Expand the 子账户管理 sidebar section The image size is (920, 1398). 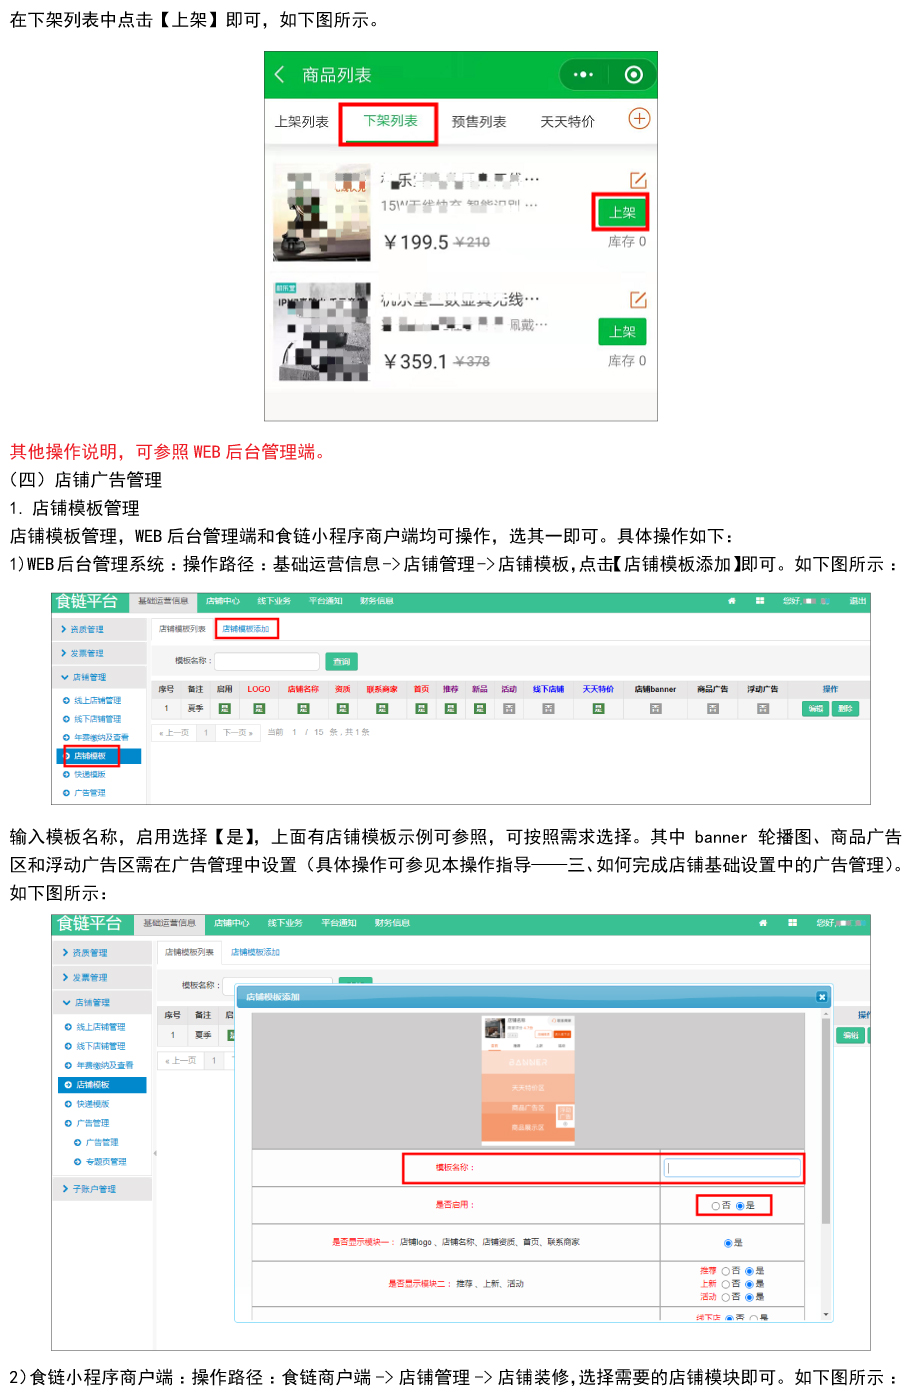pos(93,1189)
